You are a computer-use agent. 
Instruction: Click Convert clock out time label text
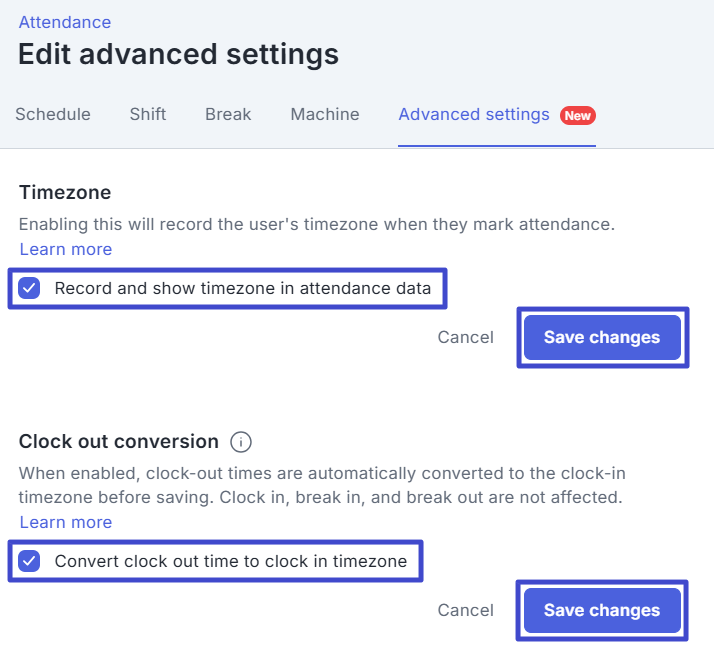[231, 561]
